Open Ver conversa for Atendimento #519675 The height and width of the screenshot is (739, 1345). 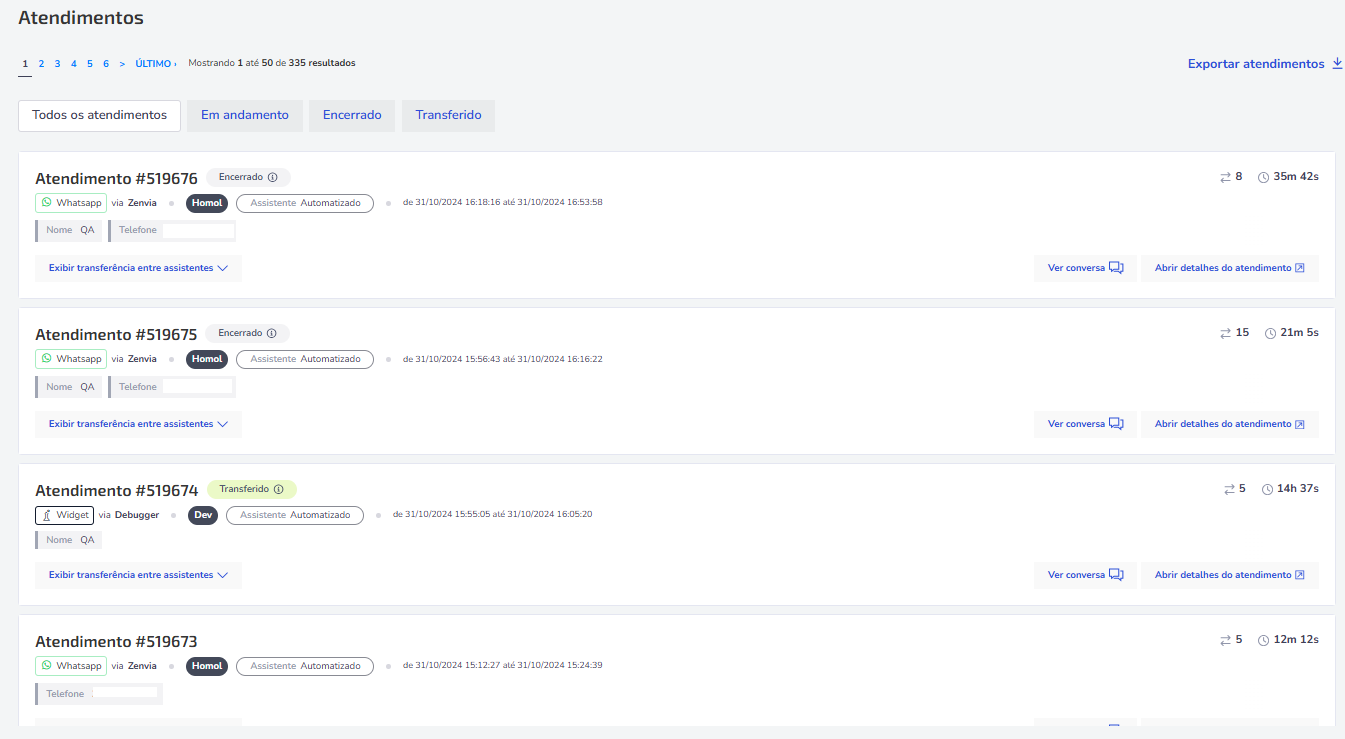tap(1085, 424)
